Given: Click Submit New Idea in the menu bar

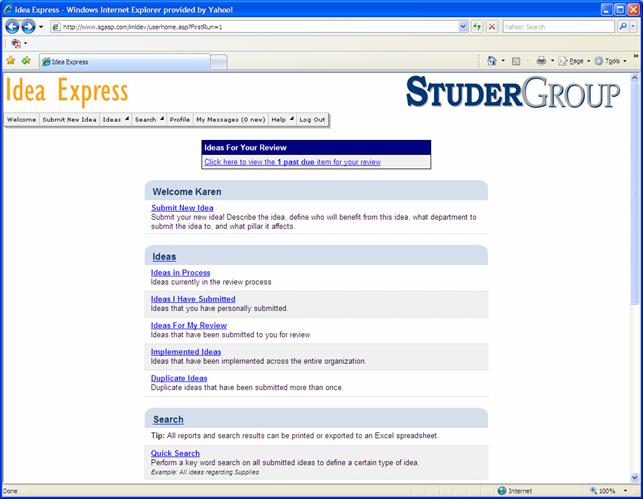Looking at the screenshot, I should pos(69,119).
